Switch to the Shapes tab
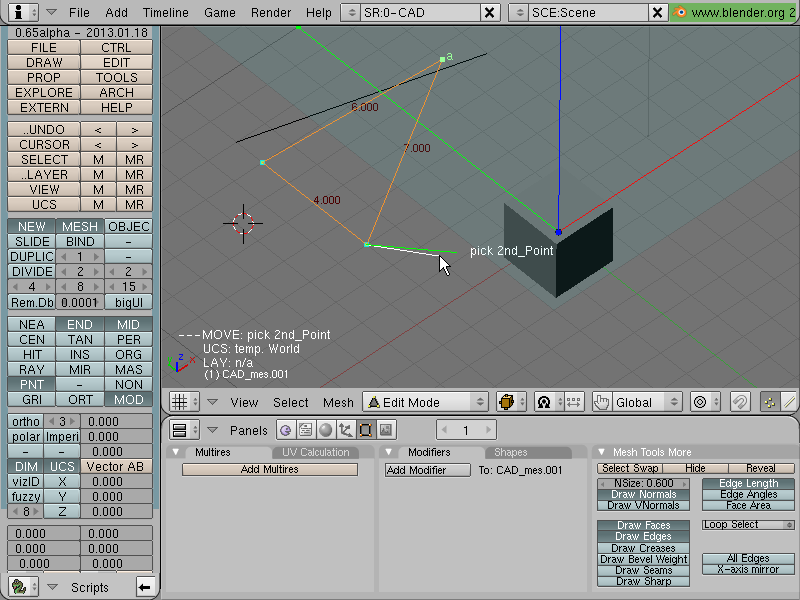Image resolution: width=800 pixels, height=600 pixels. (510, 452)
